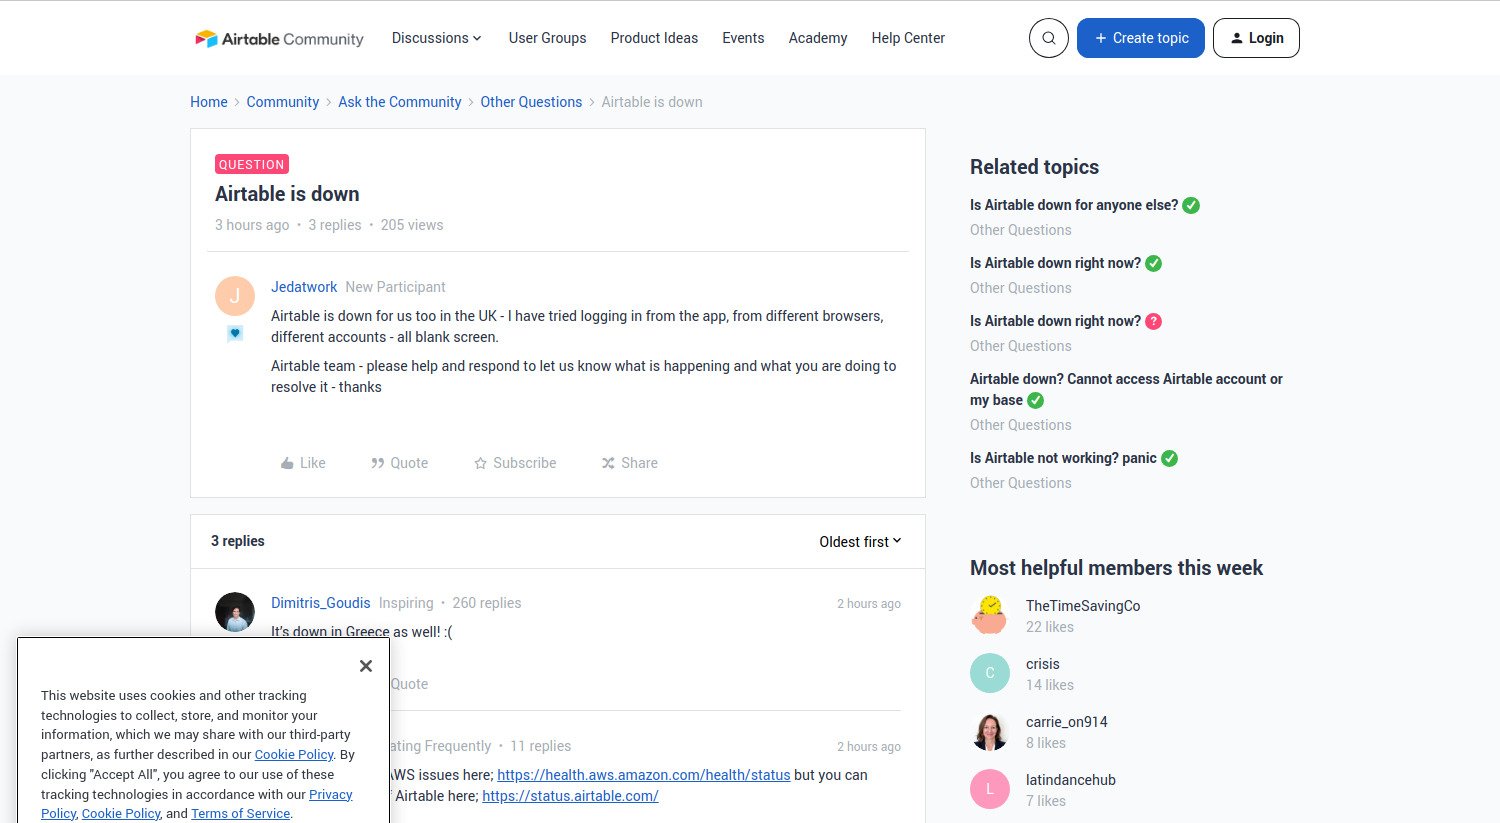Open the Oldest first sort dropdown
The width and height of the screenshot is (1500, 823).
(x=860, y=541)
